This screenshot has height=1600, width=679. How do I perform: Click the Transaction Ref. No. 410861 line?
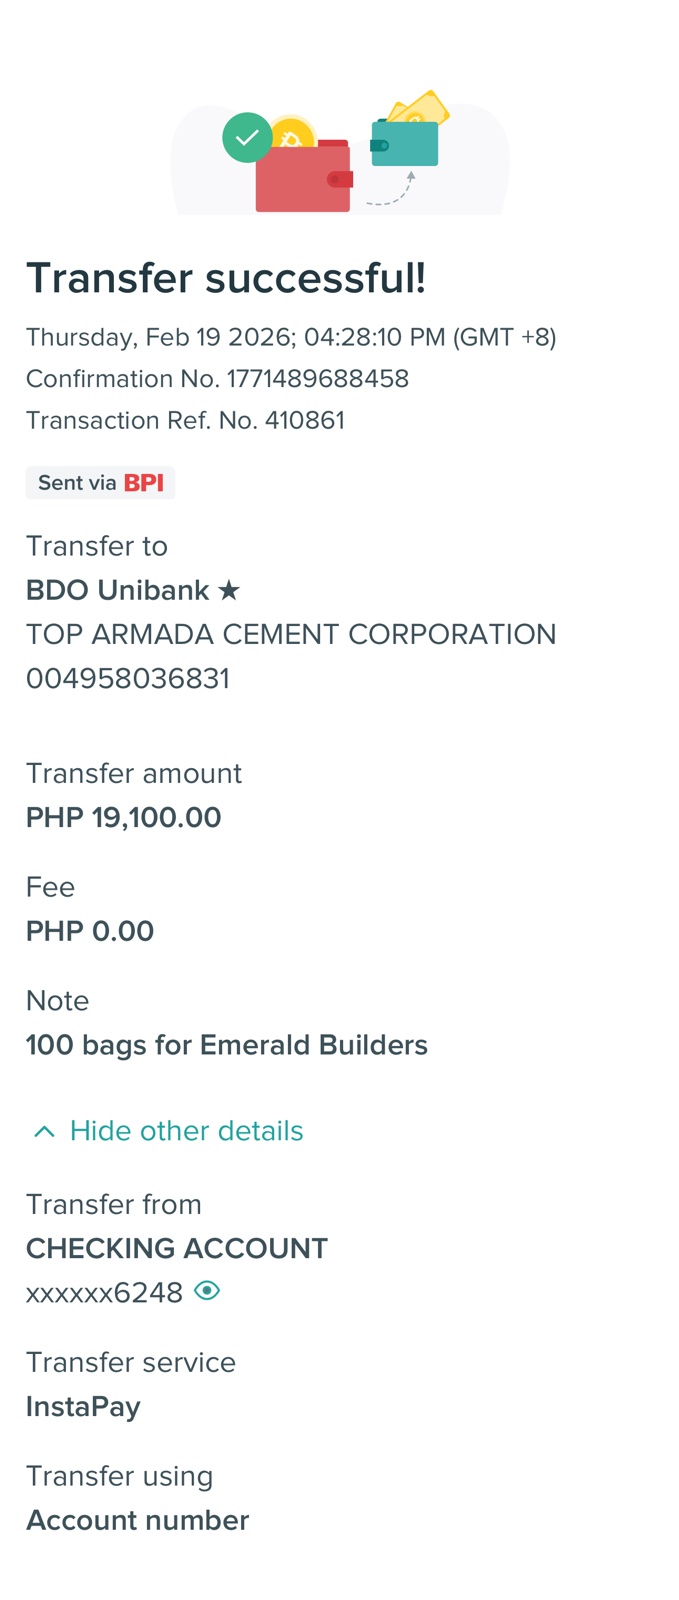(x=185, y=420)
